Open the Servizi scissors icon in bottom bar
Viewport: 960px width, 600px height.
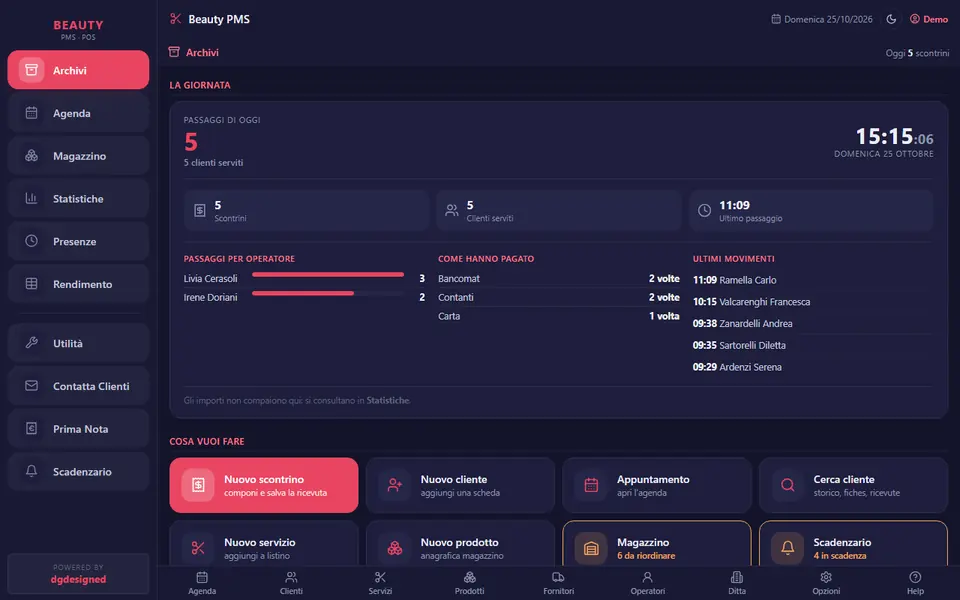coord(380,577)
